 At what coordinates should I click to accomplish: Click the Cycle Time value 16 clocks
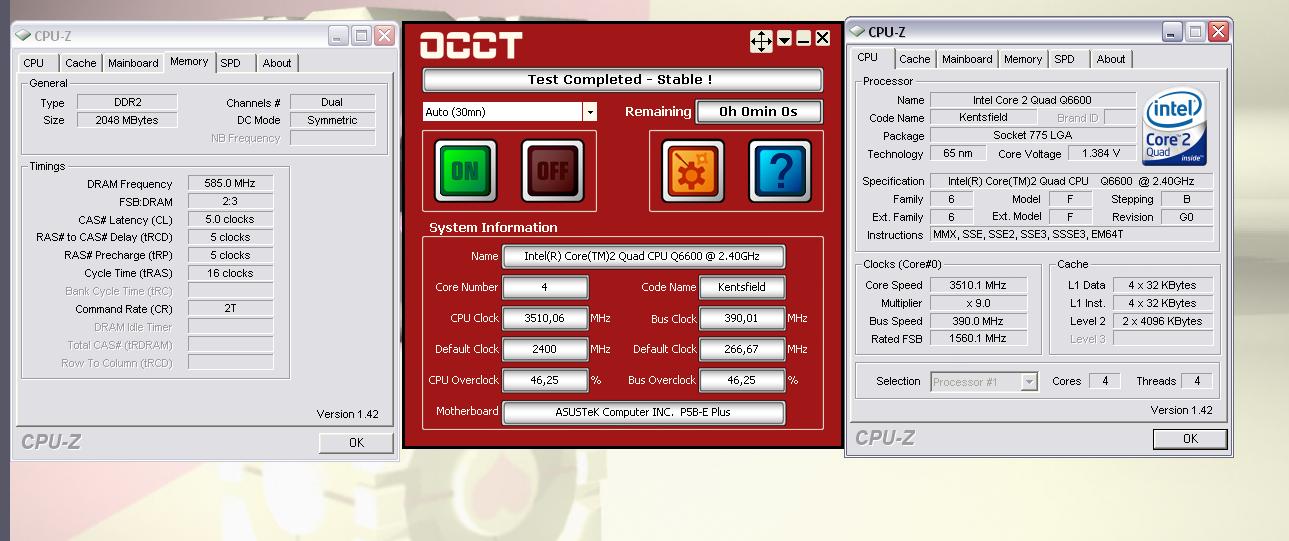(x=230, y=273)
